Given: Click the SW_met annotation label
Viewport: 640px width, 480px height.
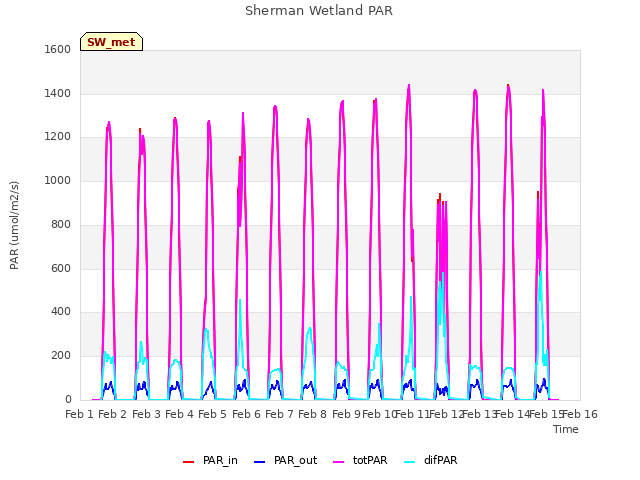Looking at the screenshot, I should 111,42.
